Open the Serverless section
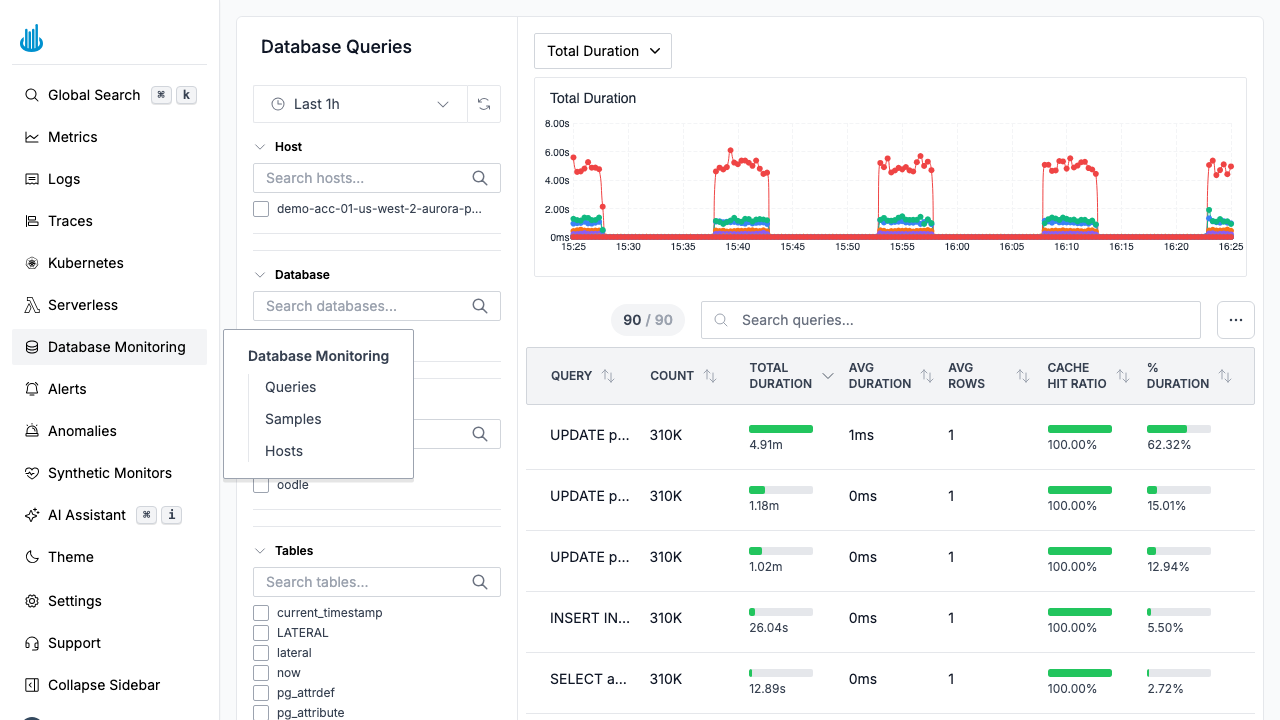This screenshot has height=720, width=1280. click(81, 305)
